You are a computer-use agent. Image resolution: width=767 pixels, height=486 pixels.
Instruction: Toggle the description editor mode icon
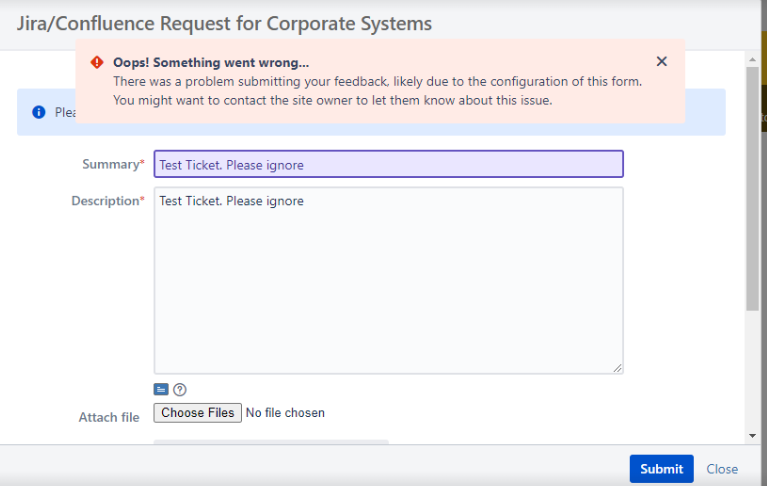coord(161,389)
